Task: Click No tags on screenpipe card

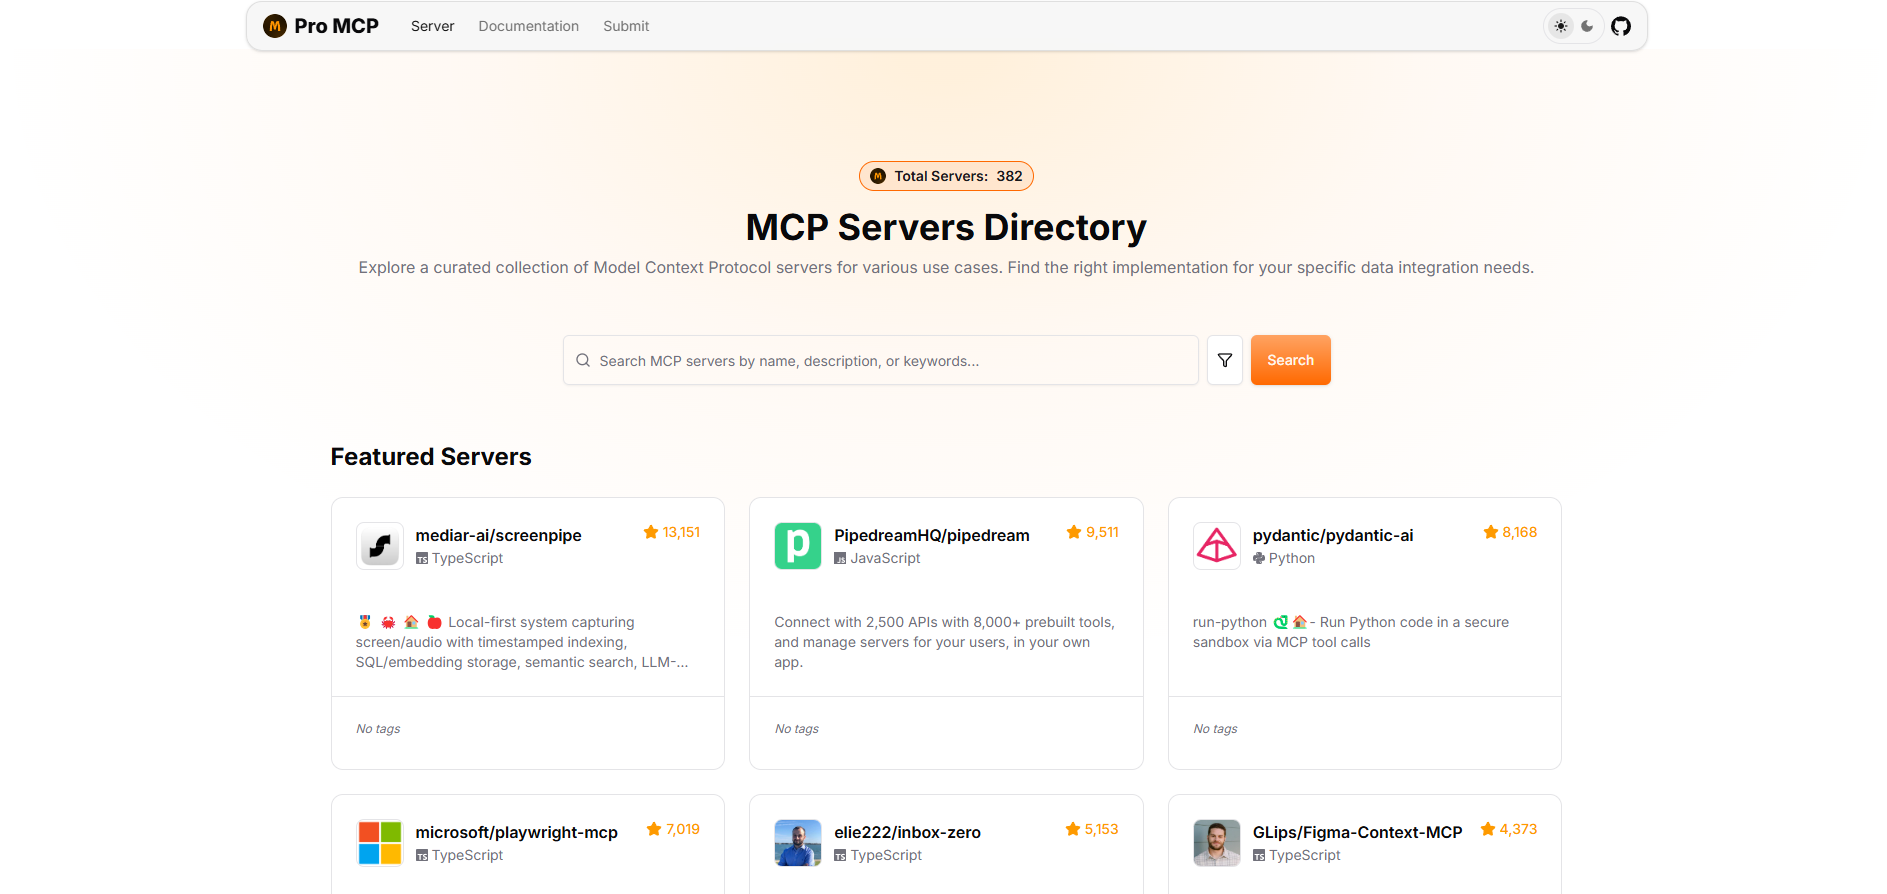Action: (378, 729)
